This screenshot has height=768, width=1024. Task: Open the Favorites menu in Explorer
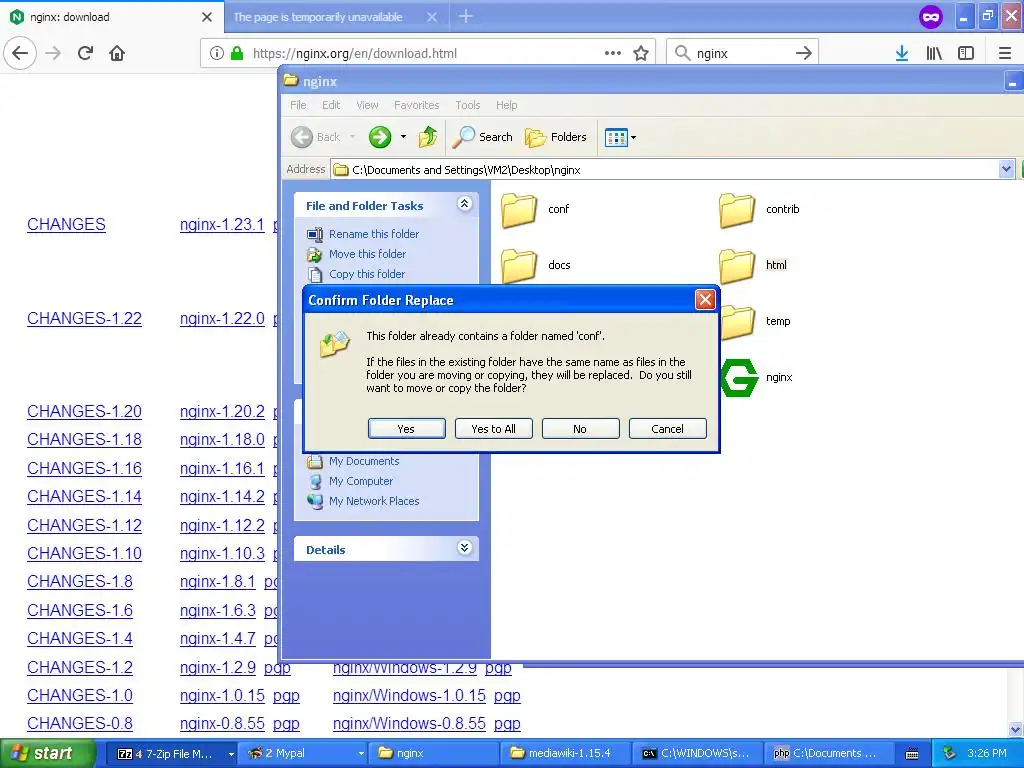coord(417,105)
